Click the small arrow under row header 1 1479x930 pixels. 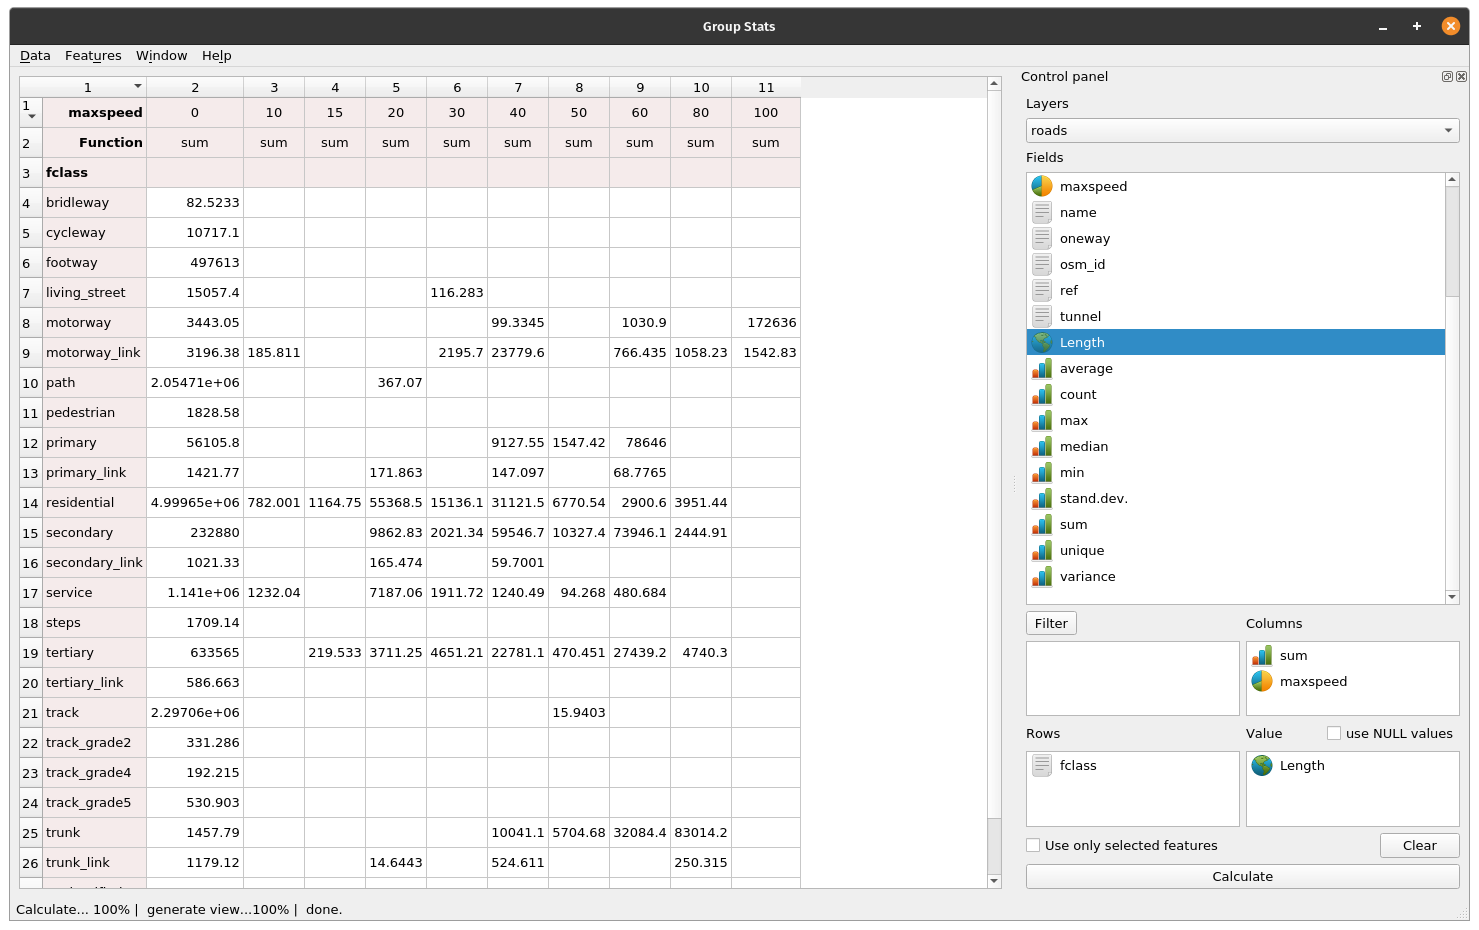click(31, 117)
